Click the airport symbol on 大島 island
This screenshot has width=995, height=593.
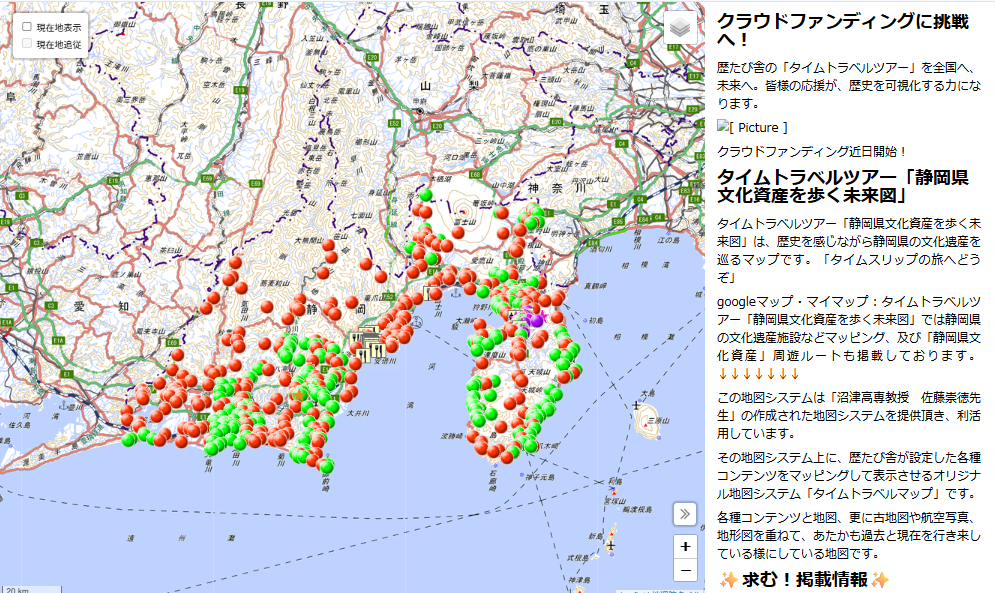tap(636, 407)
